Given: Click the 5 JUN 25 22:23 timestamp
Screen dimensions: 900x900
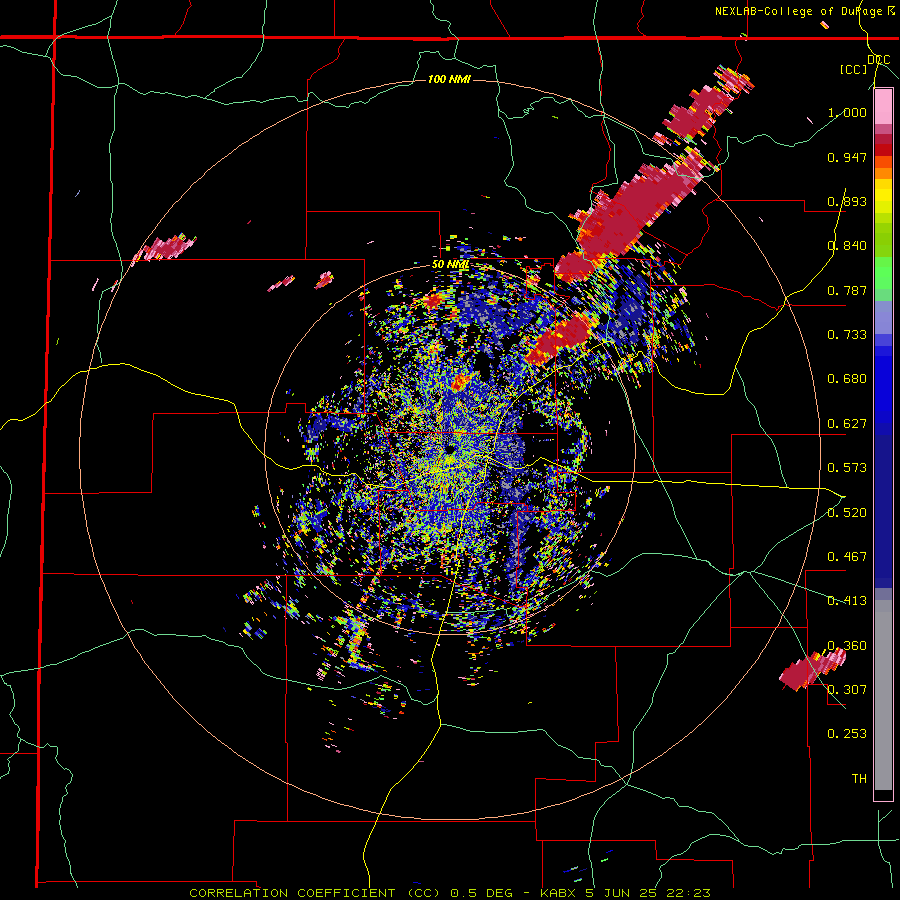Looking at the screenshot, I should 647,893.
